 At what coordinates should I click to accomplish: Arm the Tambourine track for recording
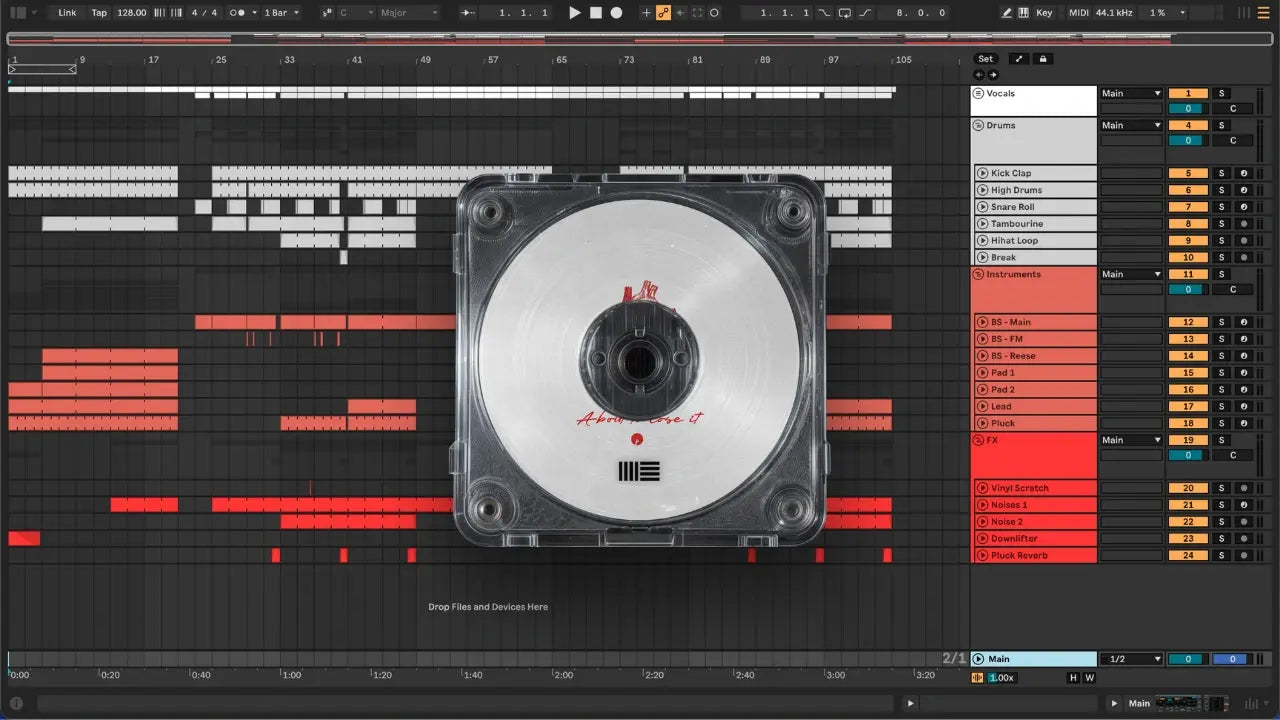(1243, 224)
